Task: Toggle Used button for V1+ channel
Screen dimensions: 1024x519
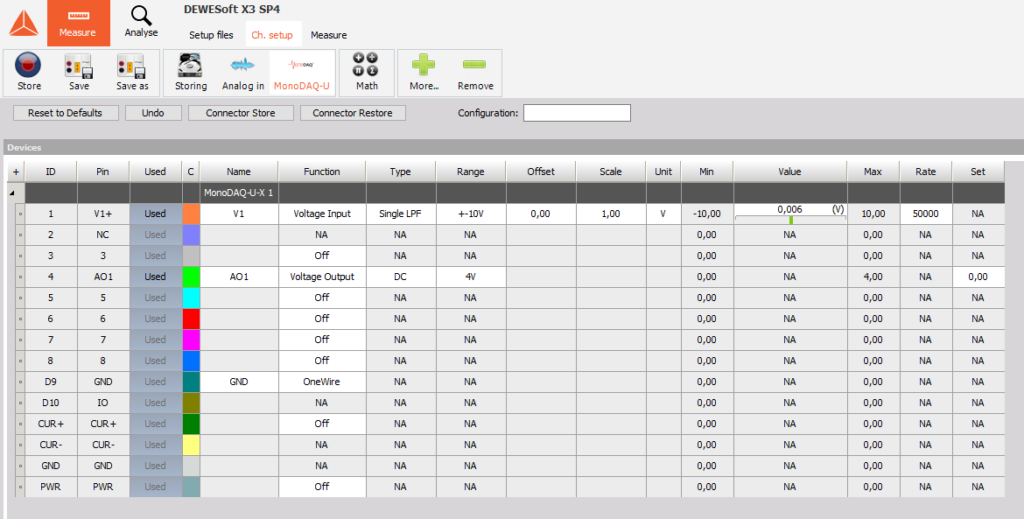Action: click(155, 214)
